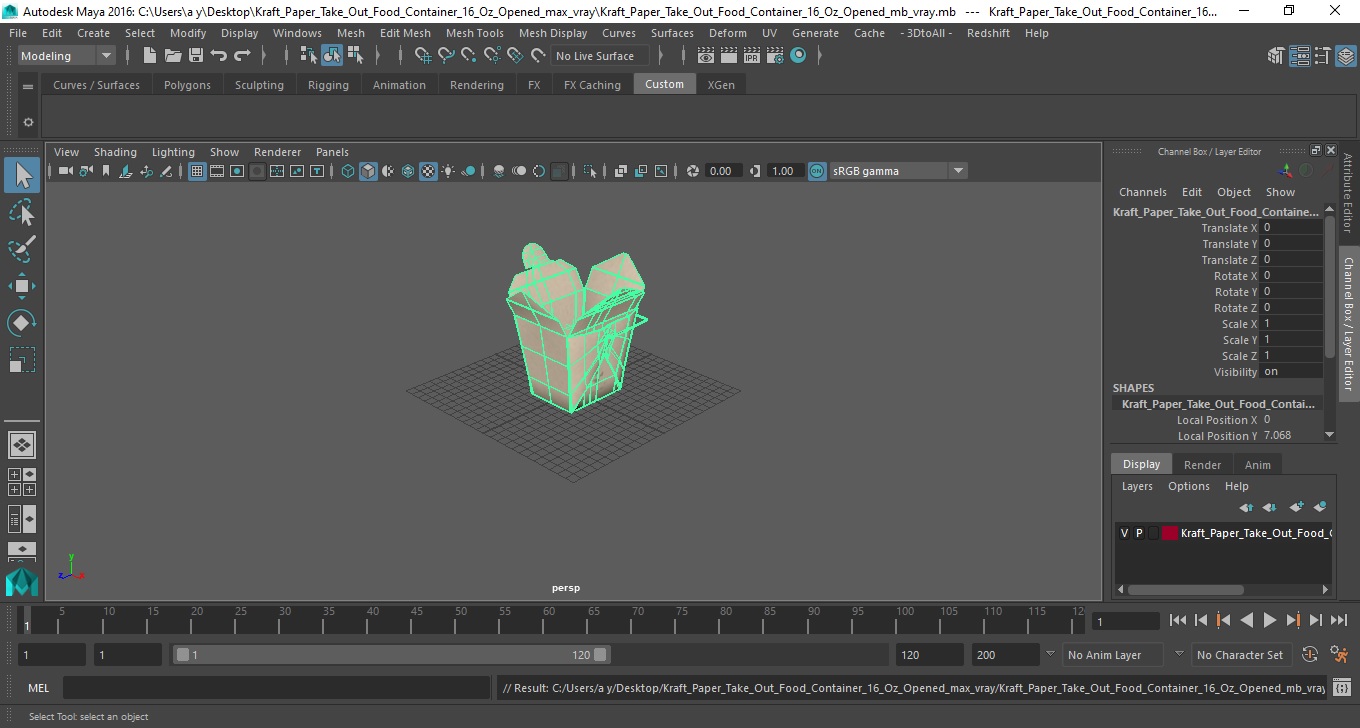Image resolution: width=1360 pixels, height=728 pixels.
Task: Toggle wireframe shading cube icon
Action: tap(348, 171)
